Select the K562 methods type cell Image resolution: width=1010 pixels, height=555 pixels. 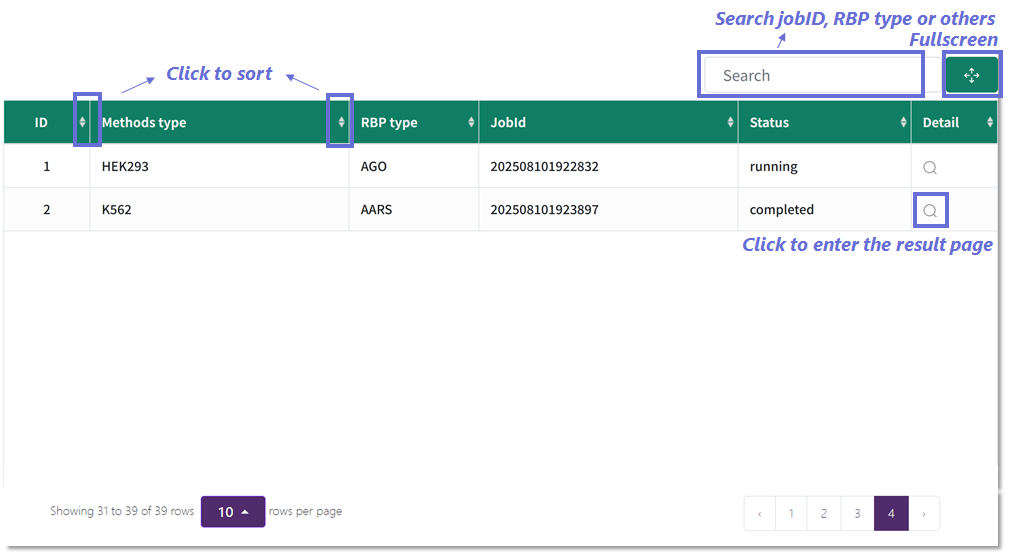(x=117, y=210)
